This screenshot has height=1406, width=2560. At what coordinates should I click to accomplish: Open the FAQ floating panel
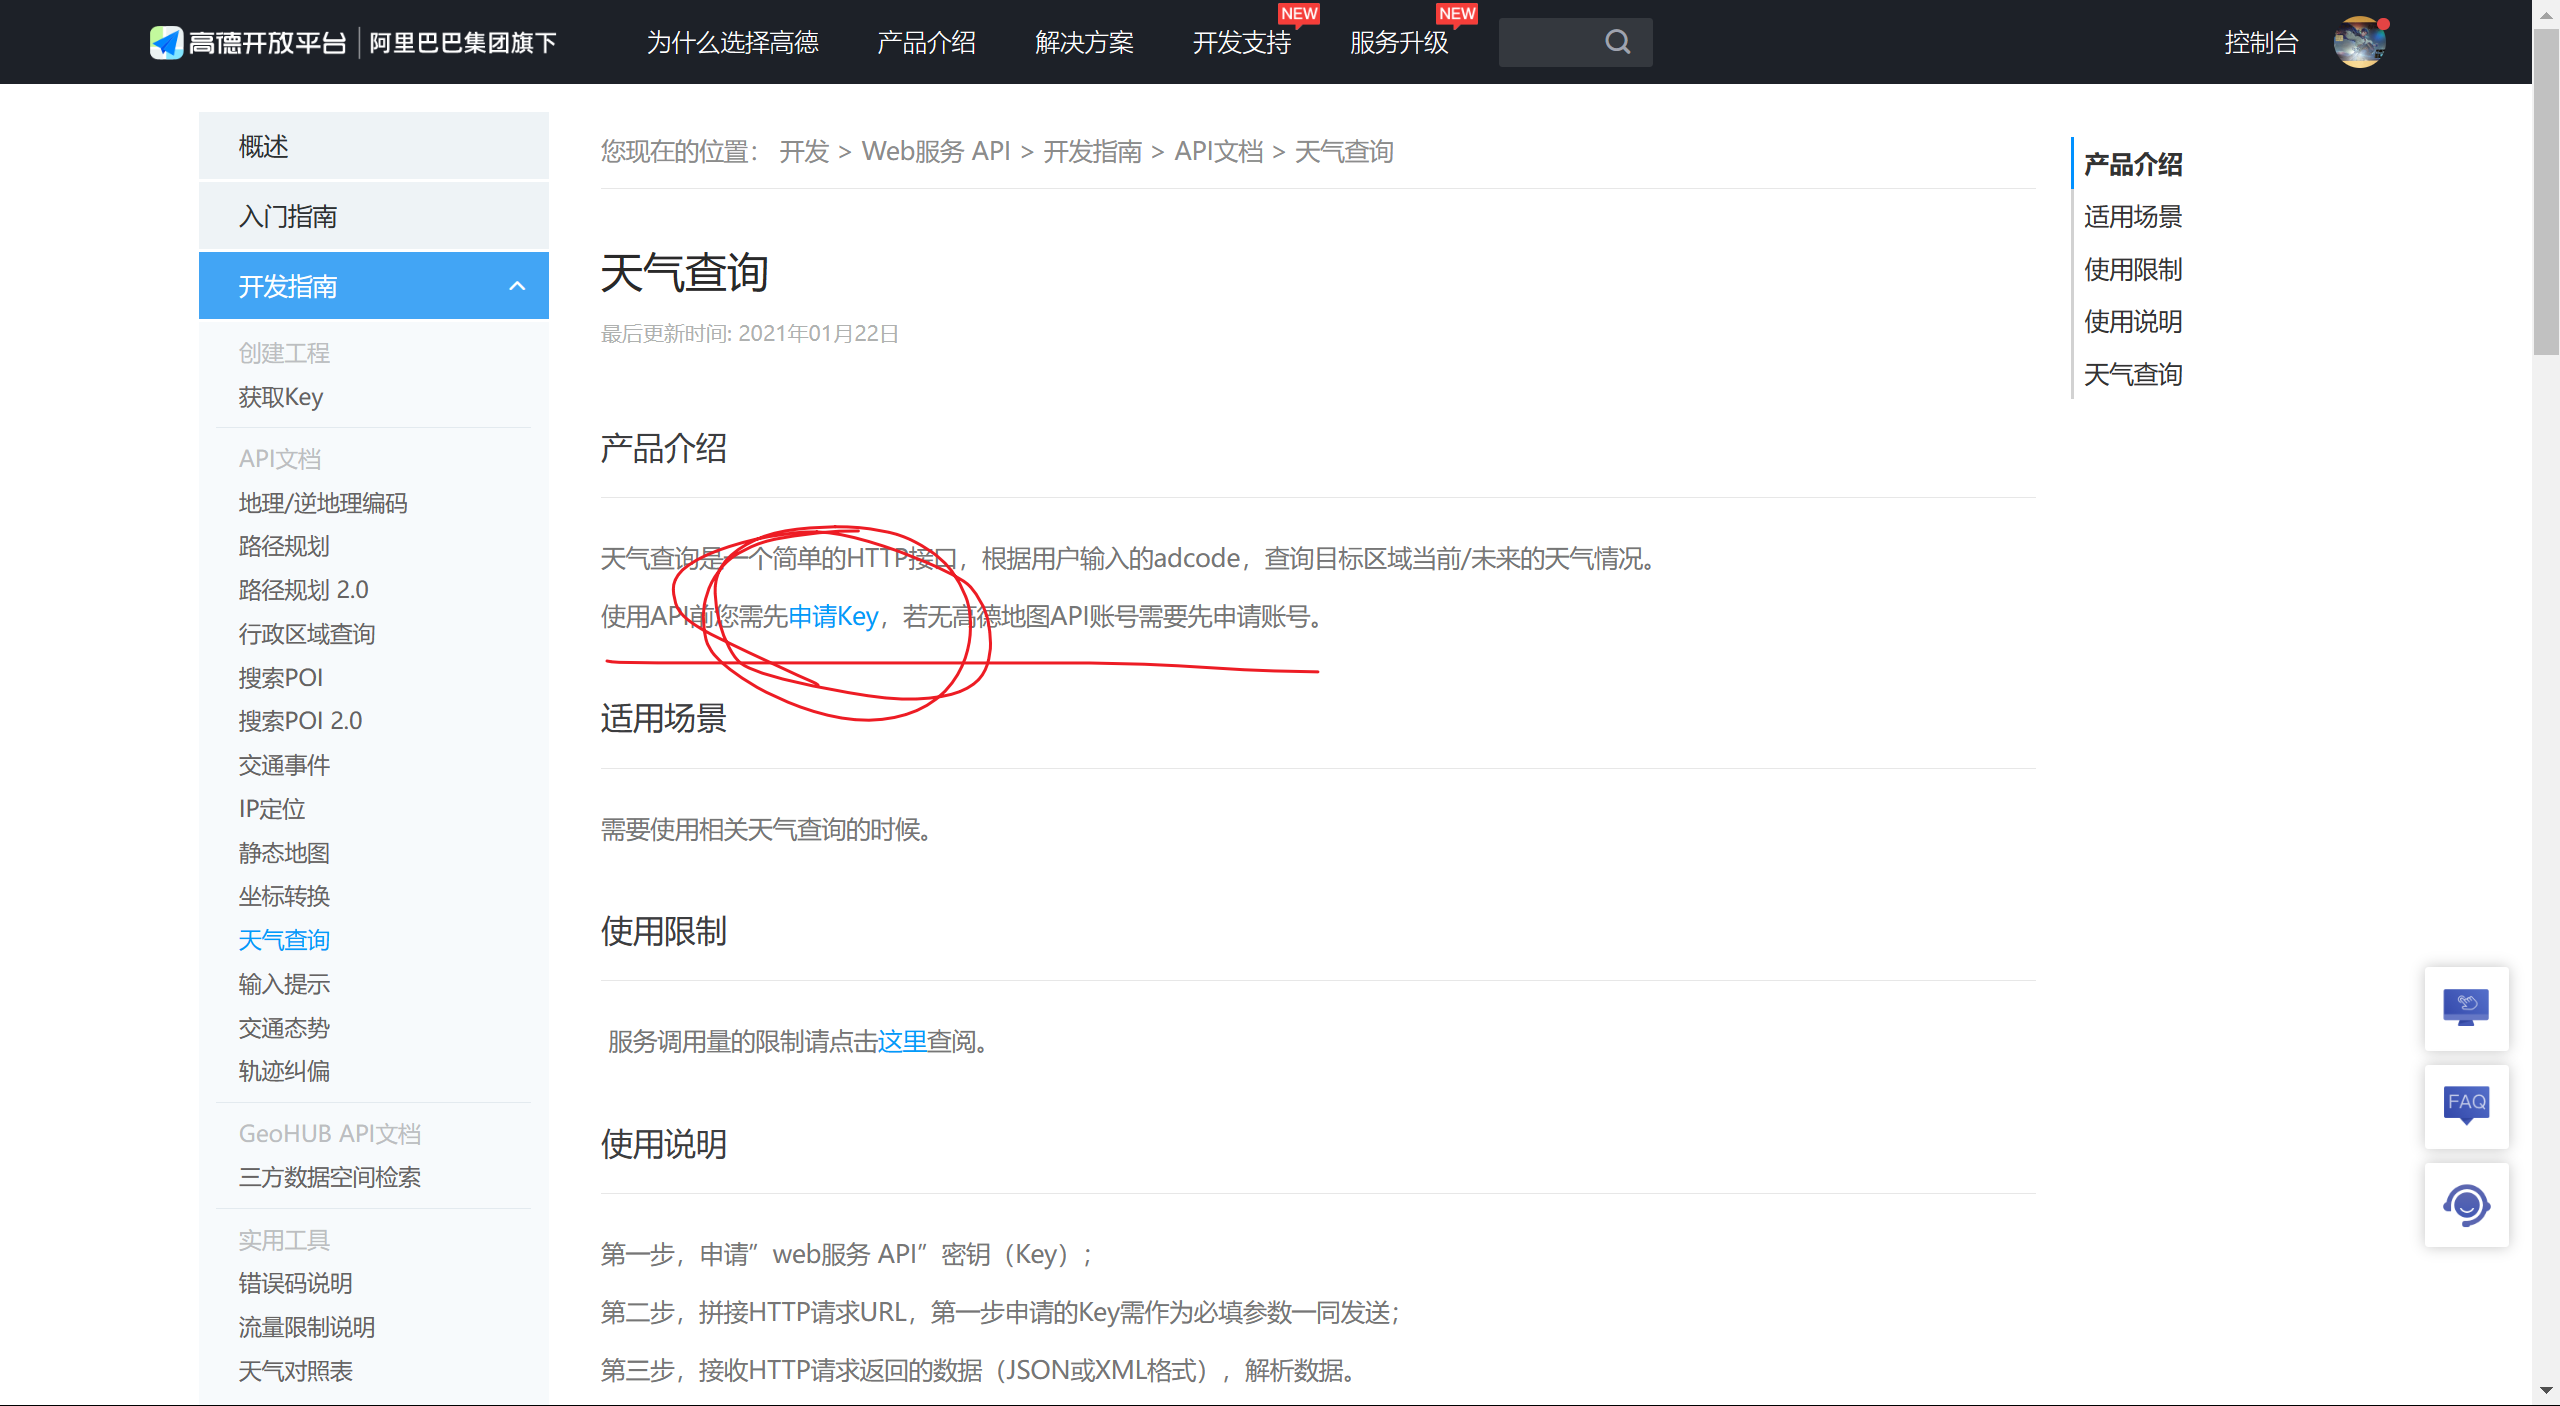click(x=2466, y=1106)
